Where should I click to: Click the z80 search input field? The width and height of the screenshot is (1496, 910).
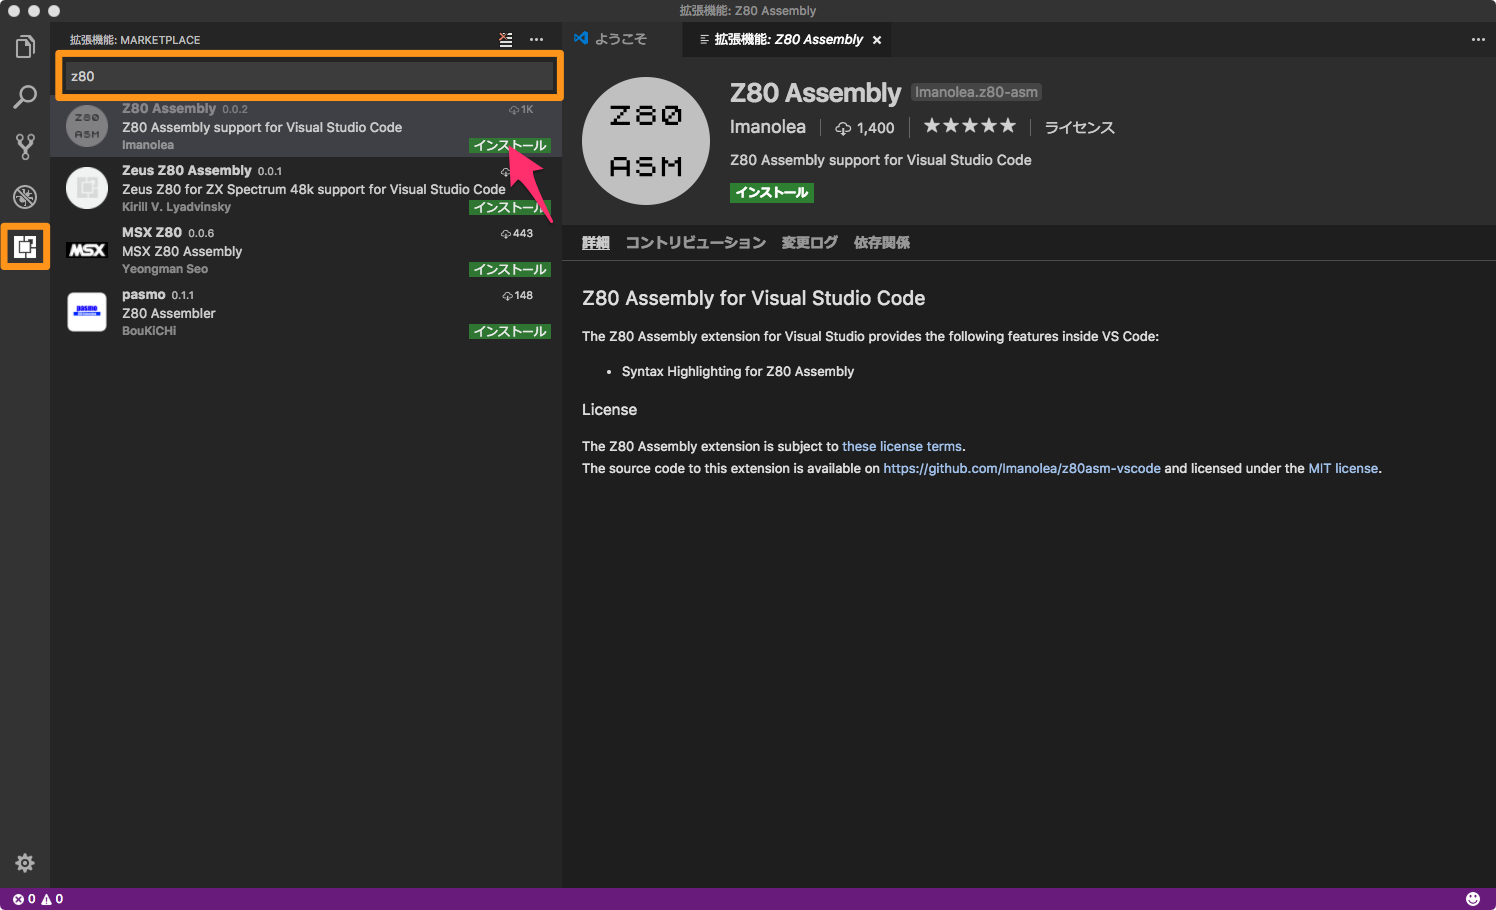click(308, 75)
